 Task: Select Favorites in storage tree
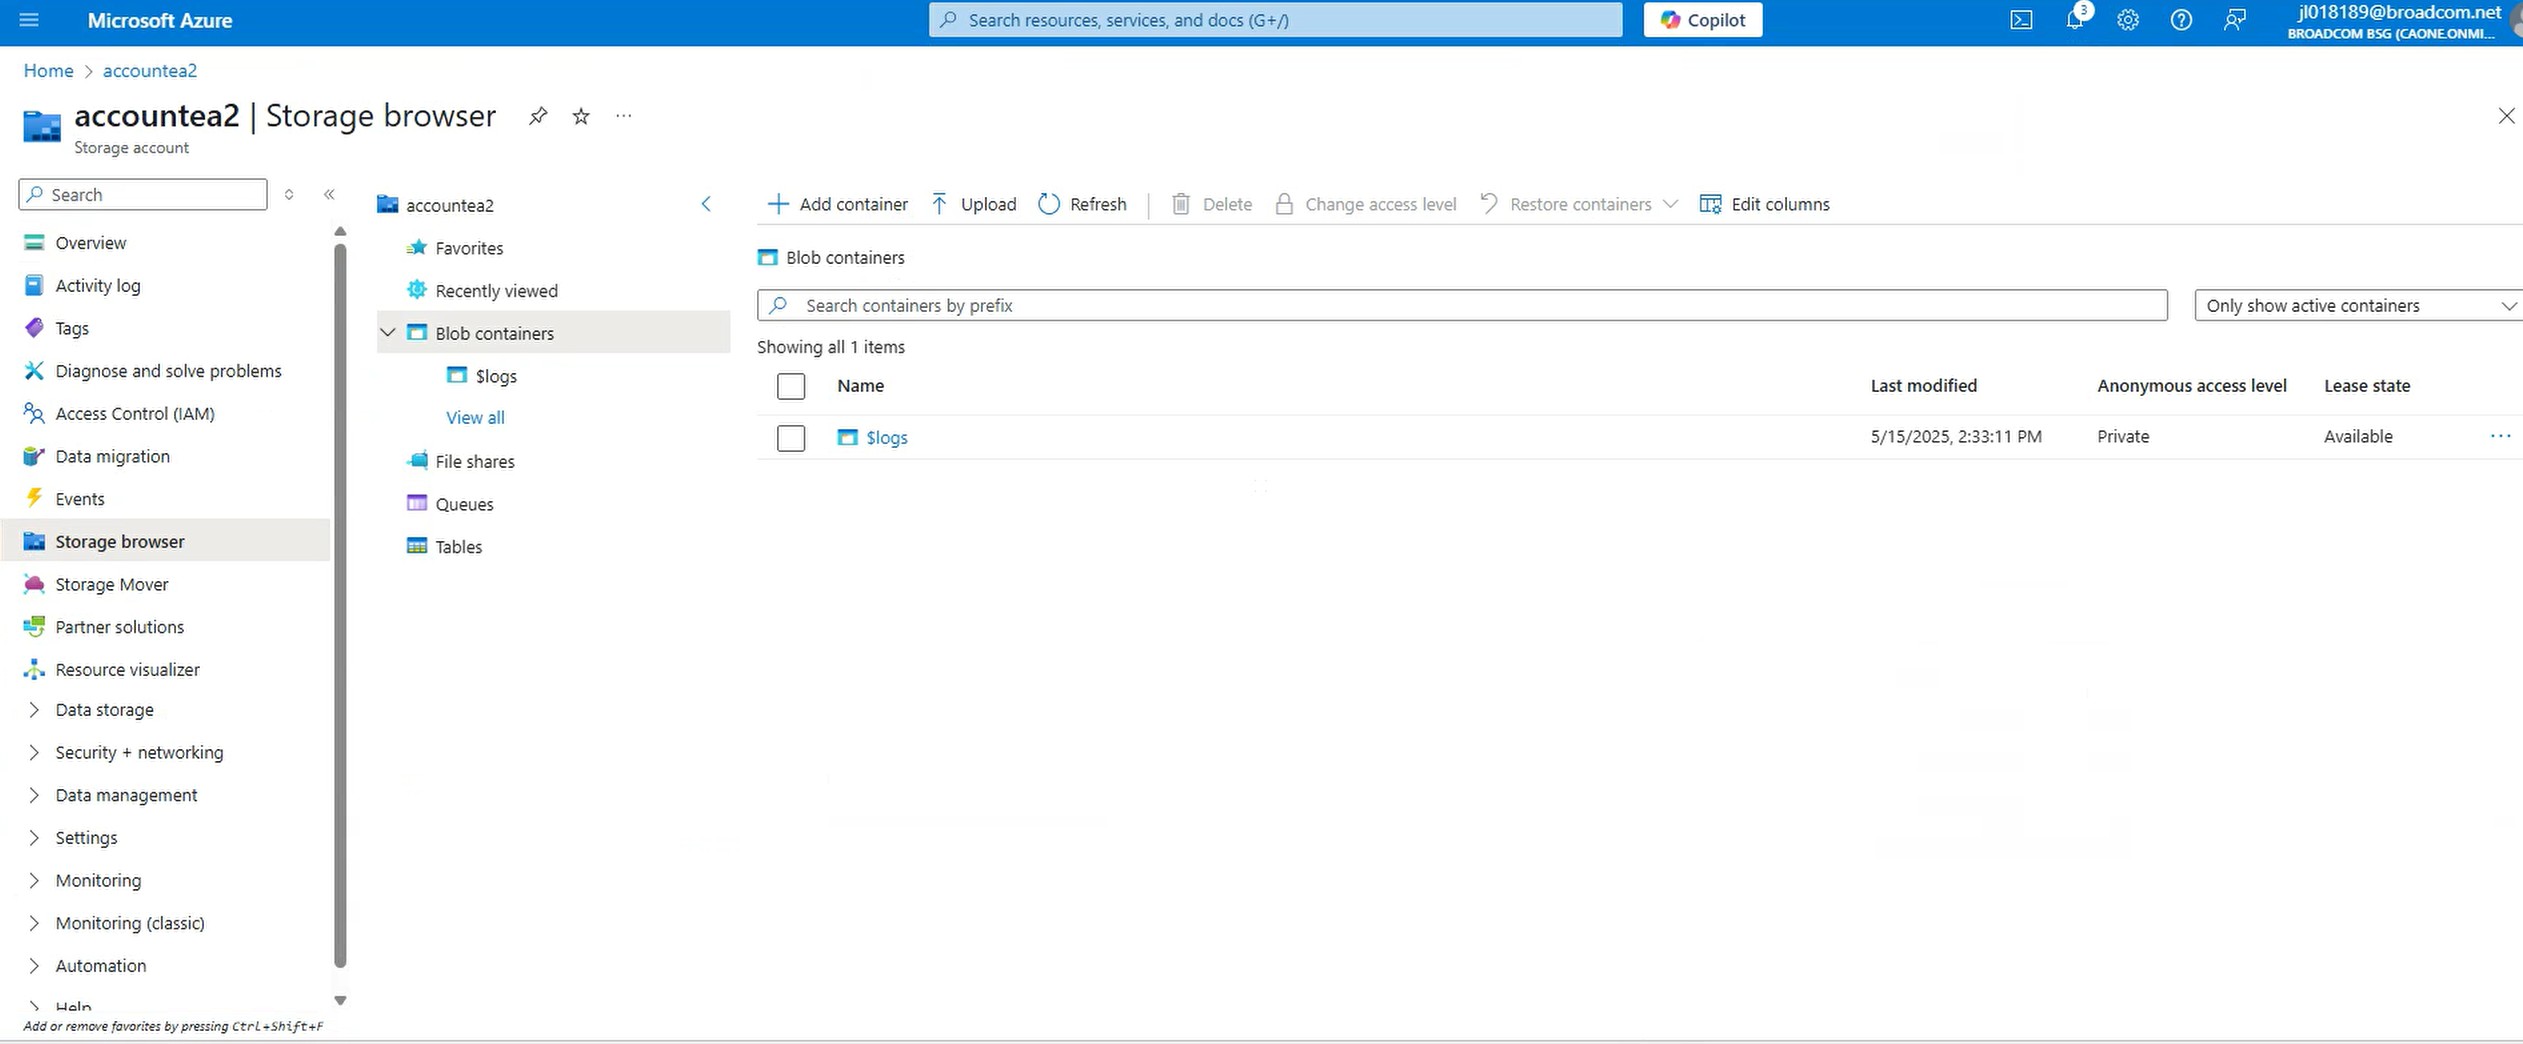point(468,248)
